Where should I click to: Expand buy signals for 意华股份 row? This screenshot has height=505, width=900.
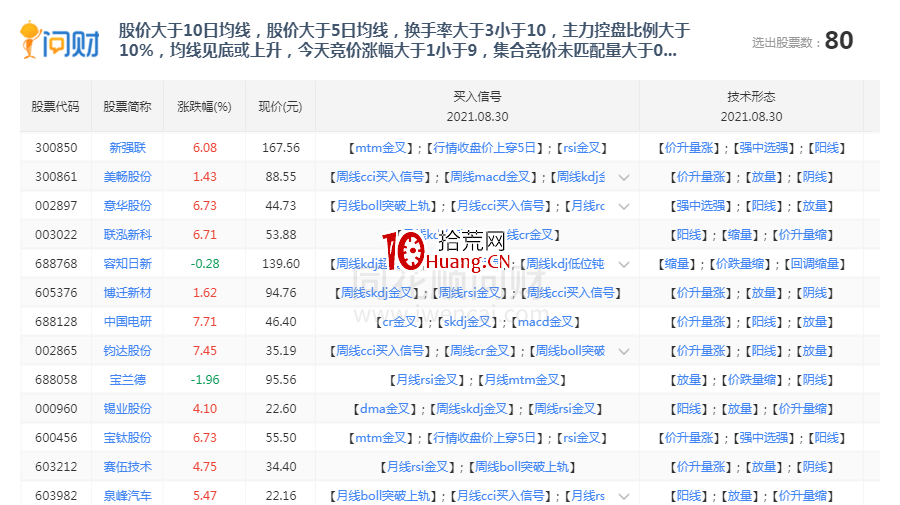[x=624, y=206]
